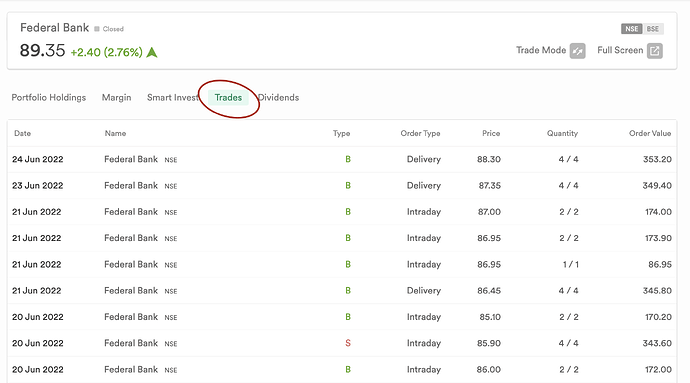Open the Full Screen icon

[654, 51]
